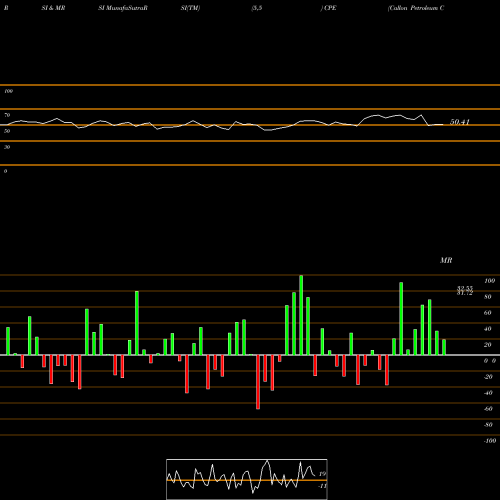This screenshot has width=500, height=500.
Task: Click the -11 label in mini chart
Action: pos(322,486)
